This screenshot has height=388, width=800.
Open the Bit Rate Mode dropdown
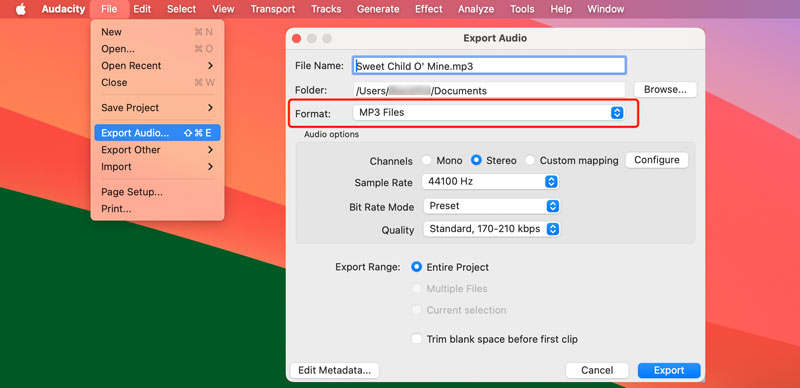point(491,206)
